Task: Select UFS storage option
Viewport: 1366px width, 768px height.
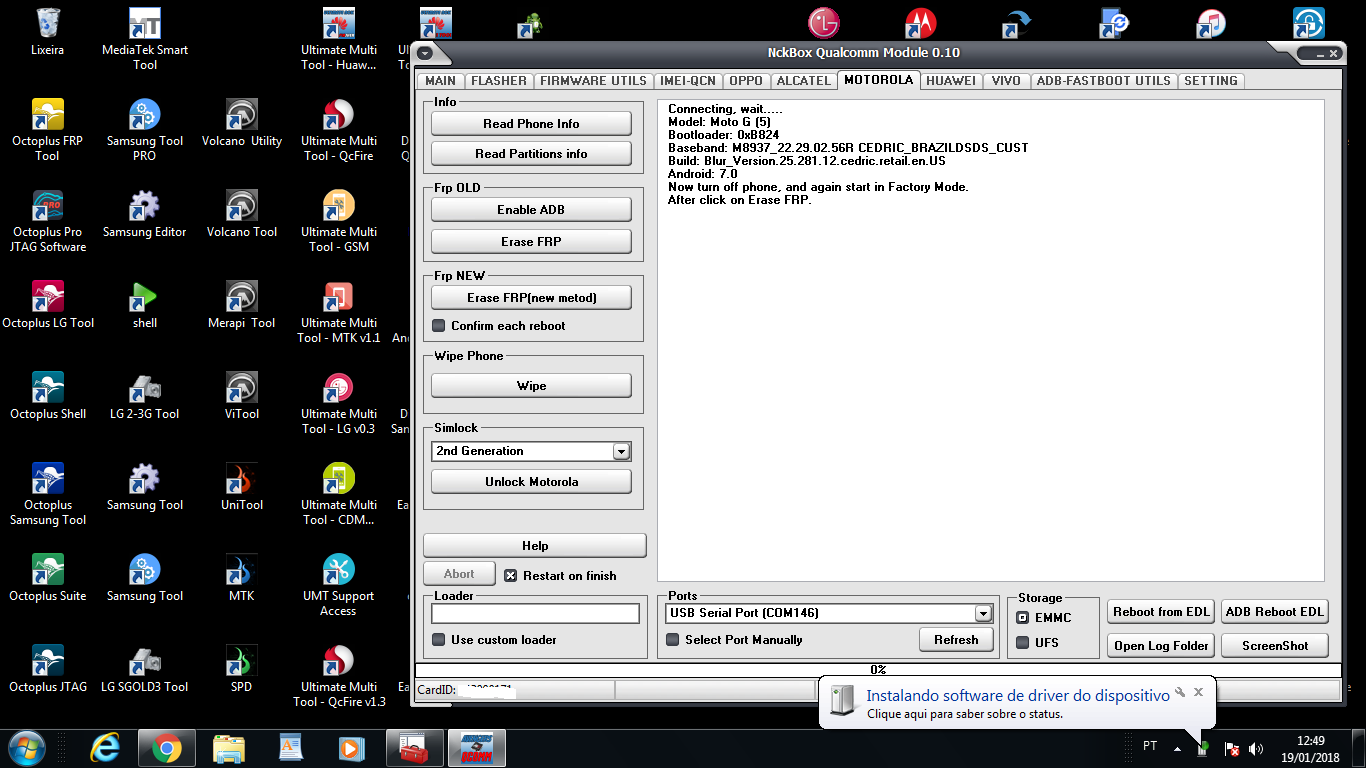Action: [x=1022, y=643]
